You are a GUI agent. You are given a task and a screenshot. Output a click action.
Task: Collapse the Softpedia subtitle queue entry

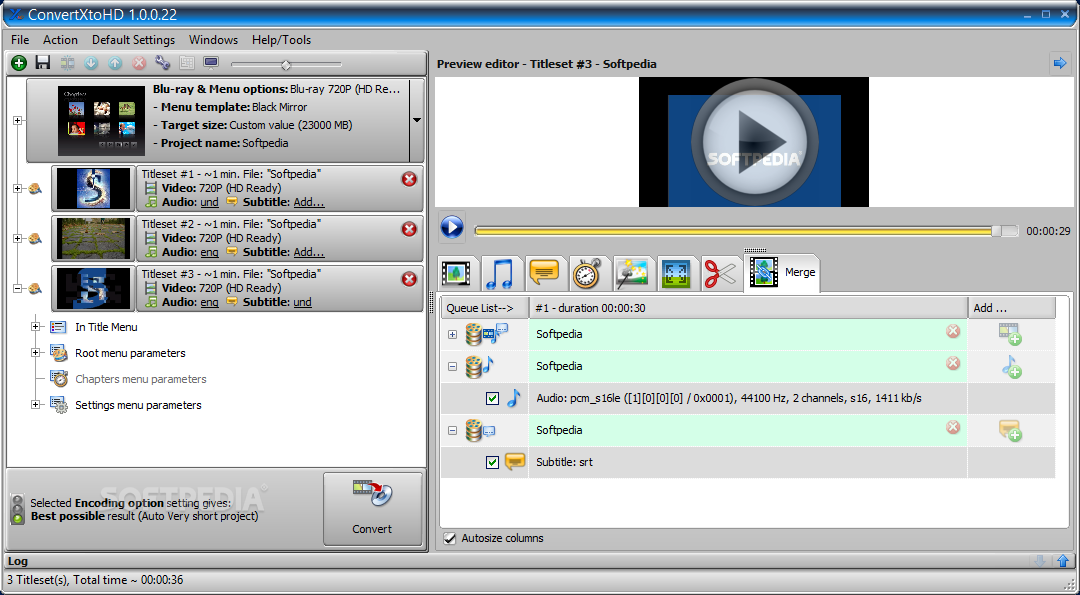pos(453,430)
